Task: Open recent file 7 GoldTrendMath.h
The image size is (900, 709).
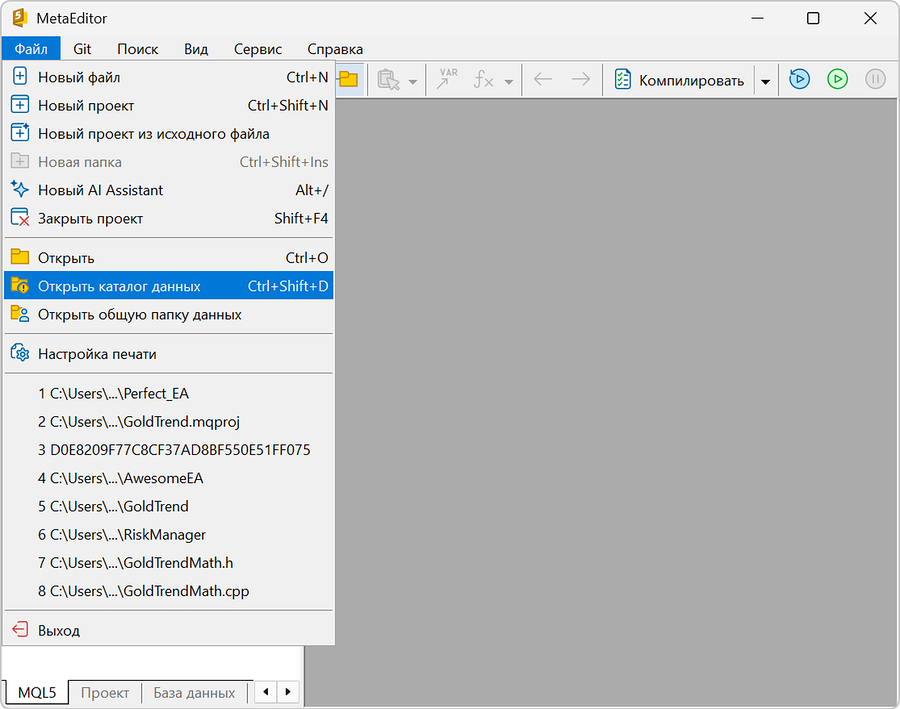Action: click(x=169, y=563)
